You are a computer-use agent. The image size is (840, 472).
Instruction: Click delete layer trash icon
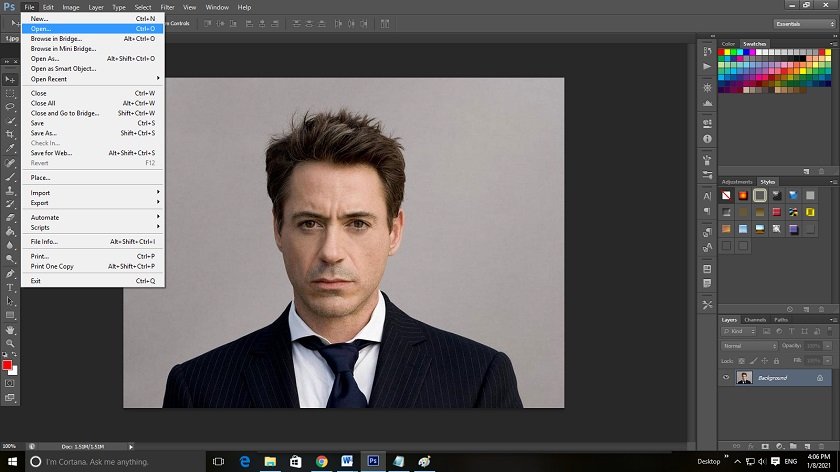point(821,446)
